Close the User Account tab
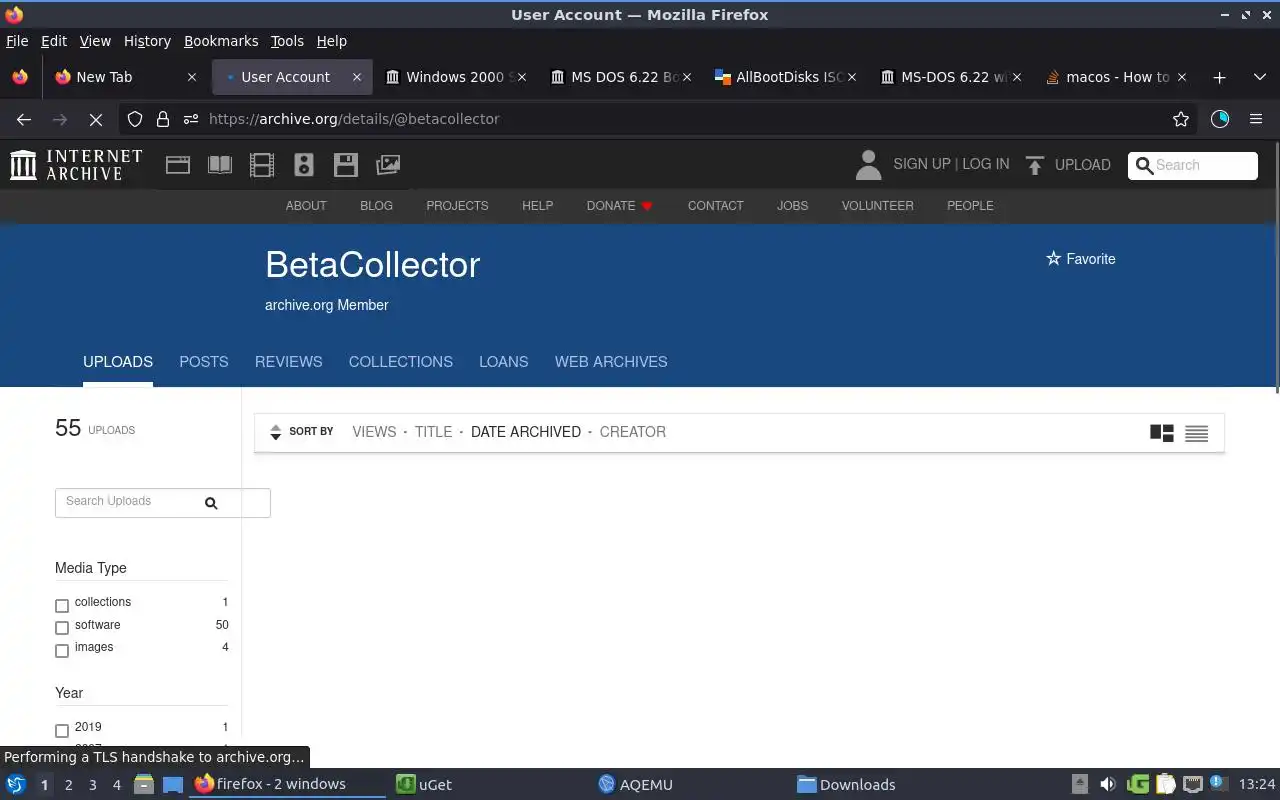1280x800 pixels. (x=356, y=77)
